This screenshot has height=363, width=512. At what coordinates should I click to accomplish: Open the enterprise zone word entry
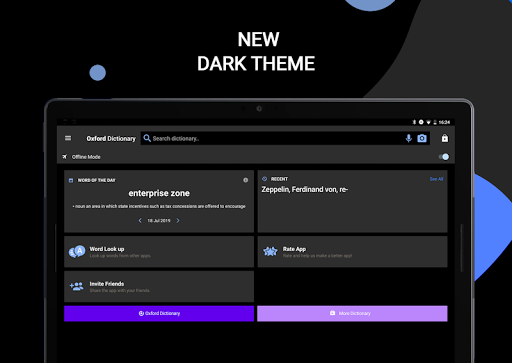tap(159, 193)
